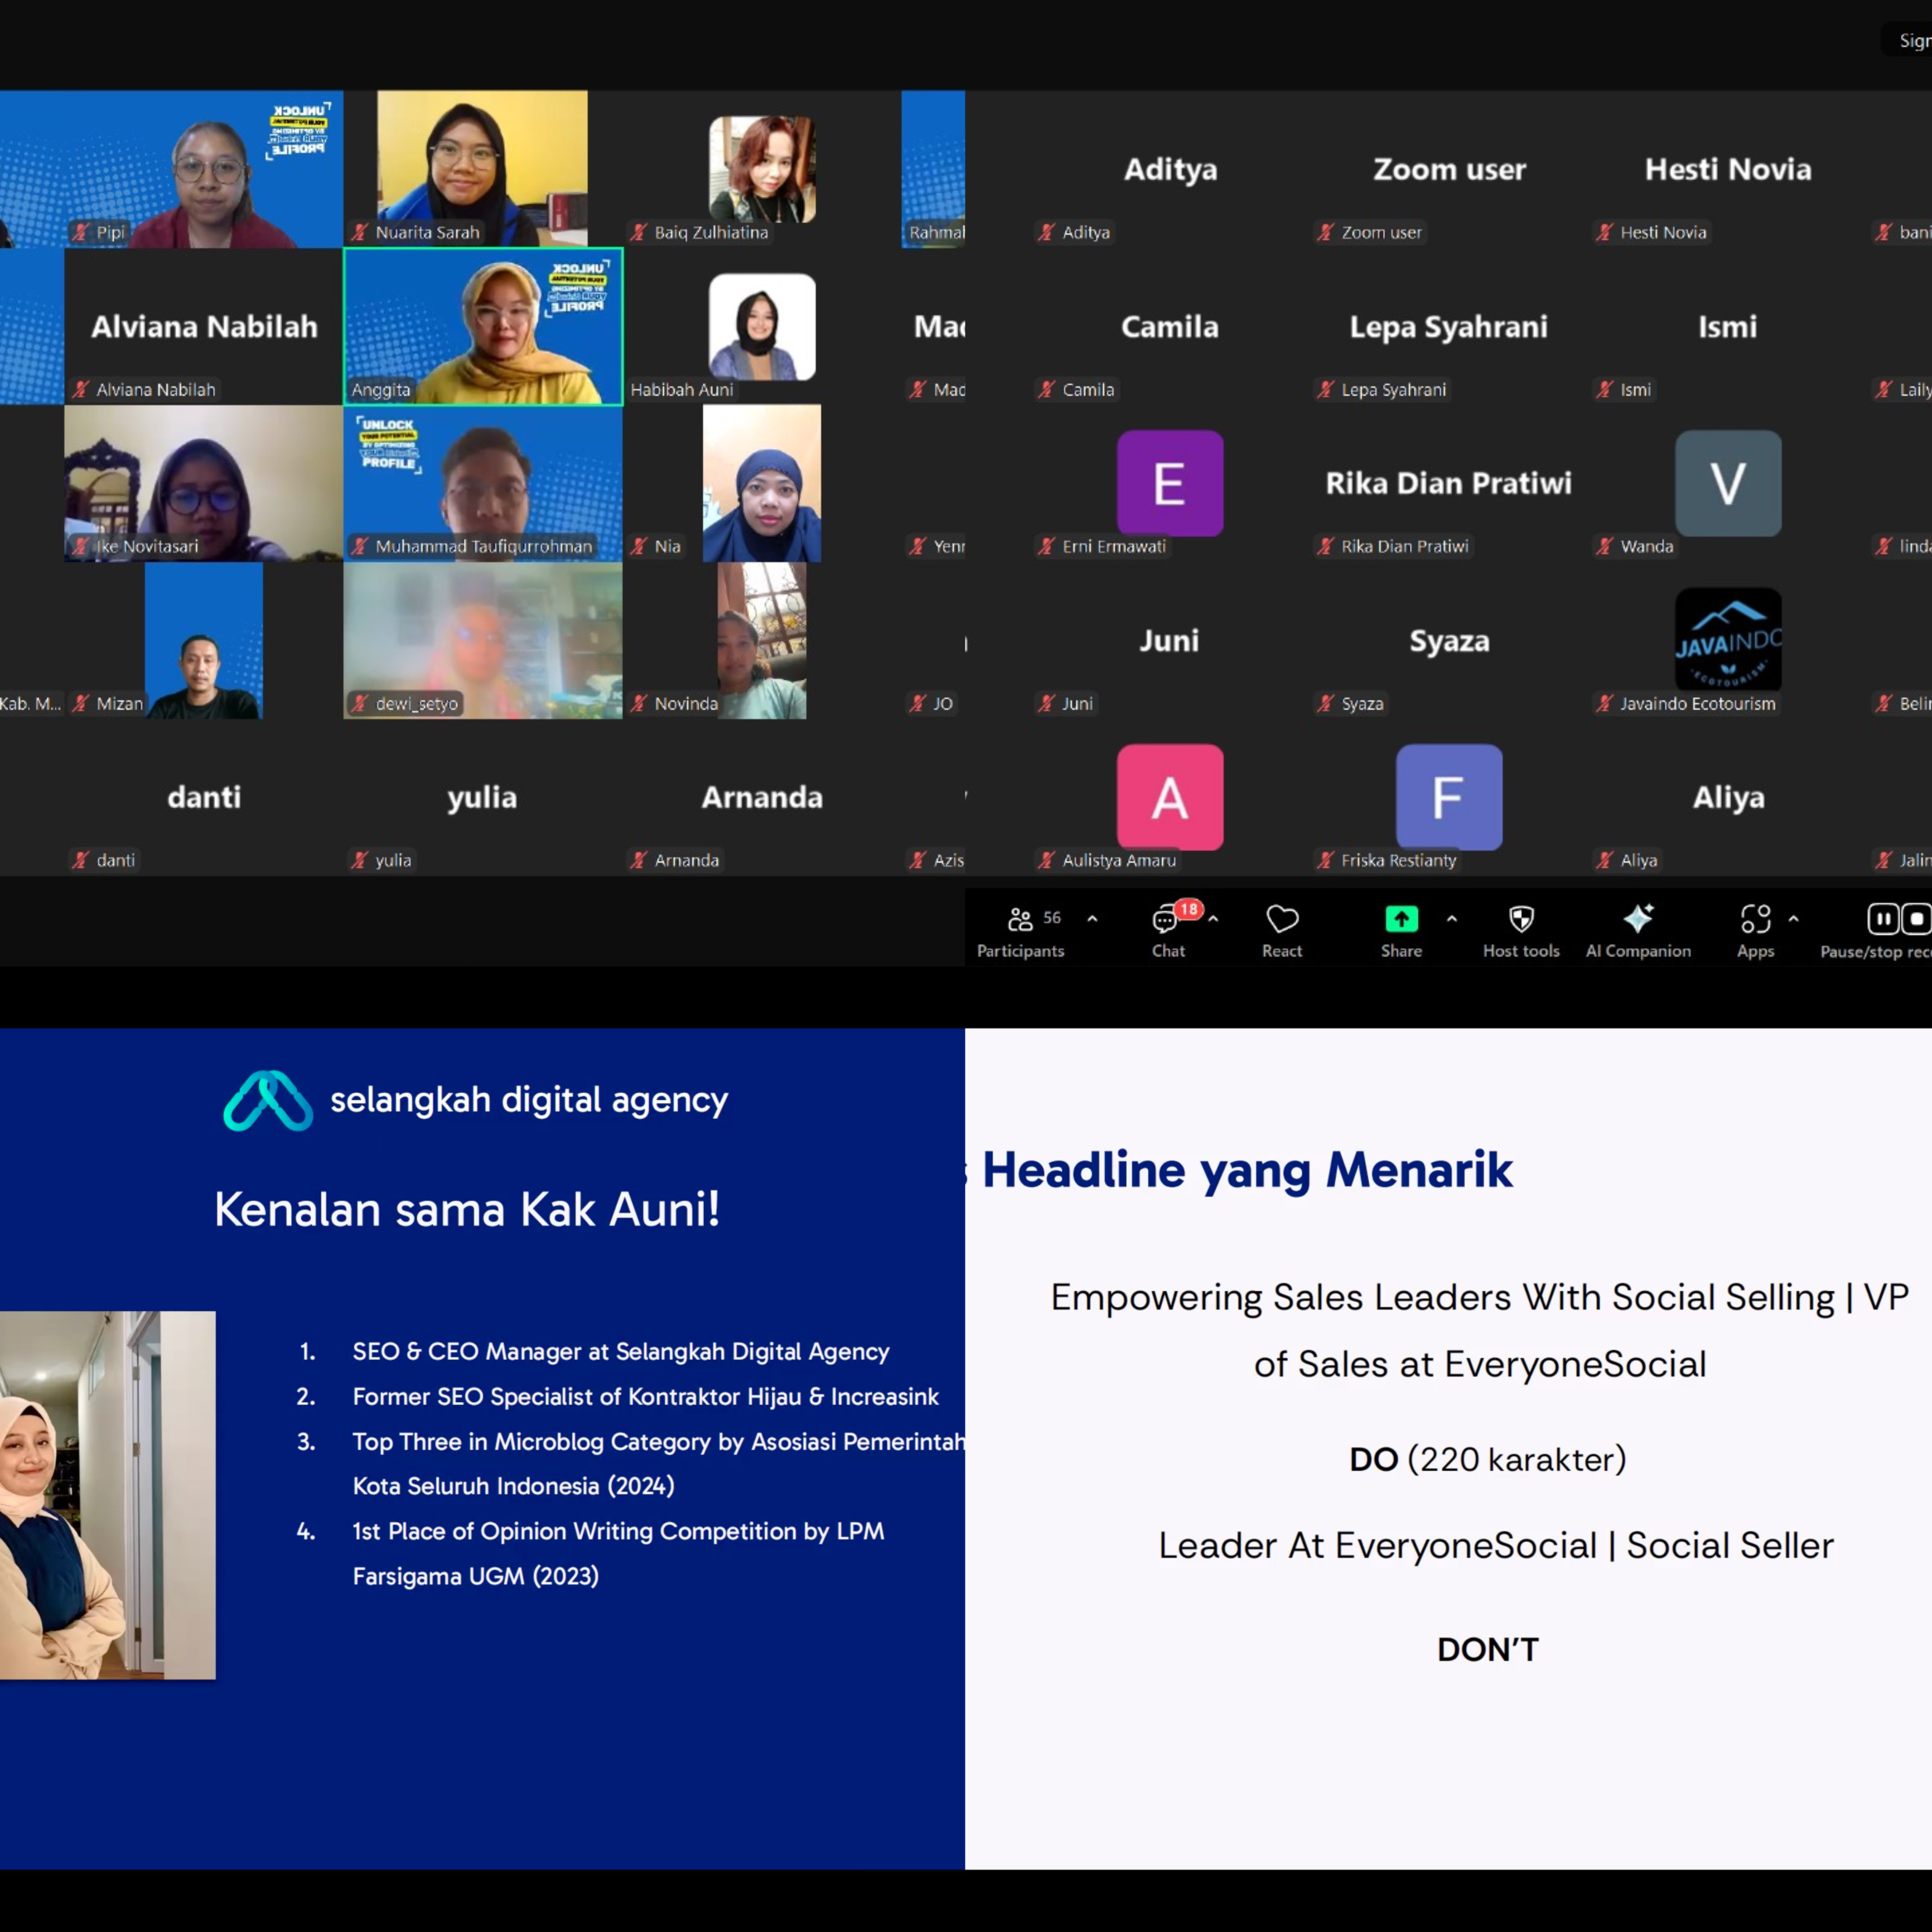Select the Lepa Syahrani tile
This screenshot has height=1932, width=1932.
coord(1449,326)
